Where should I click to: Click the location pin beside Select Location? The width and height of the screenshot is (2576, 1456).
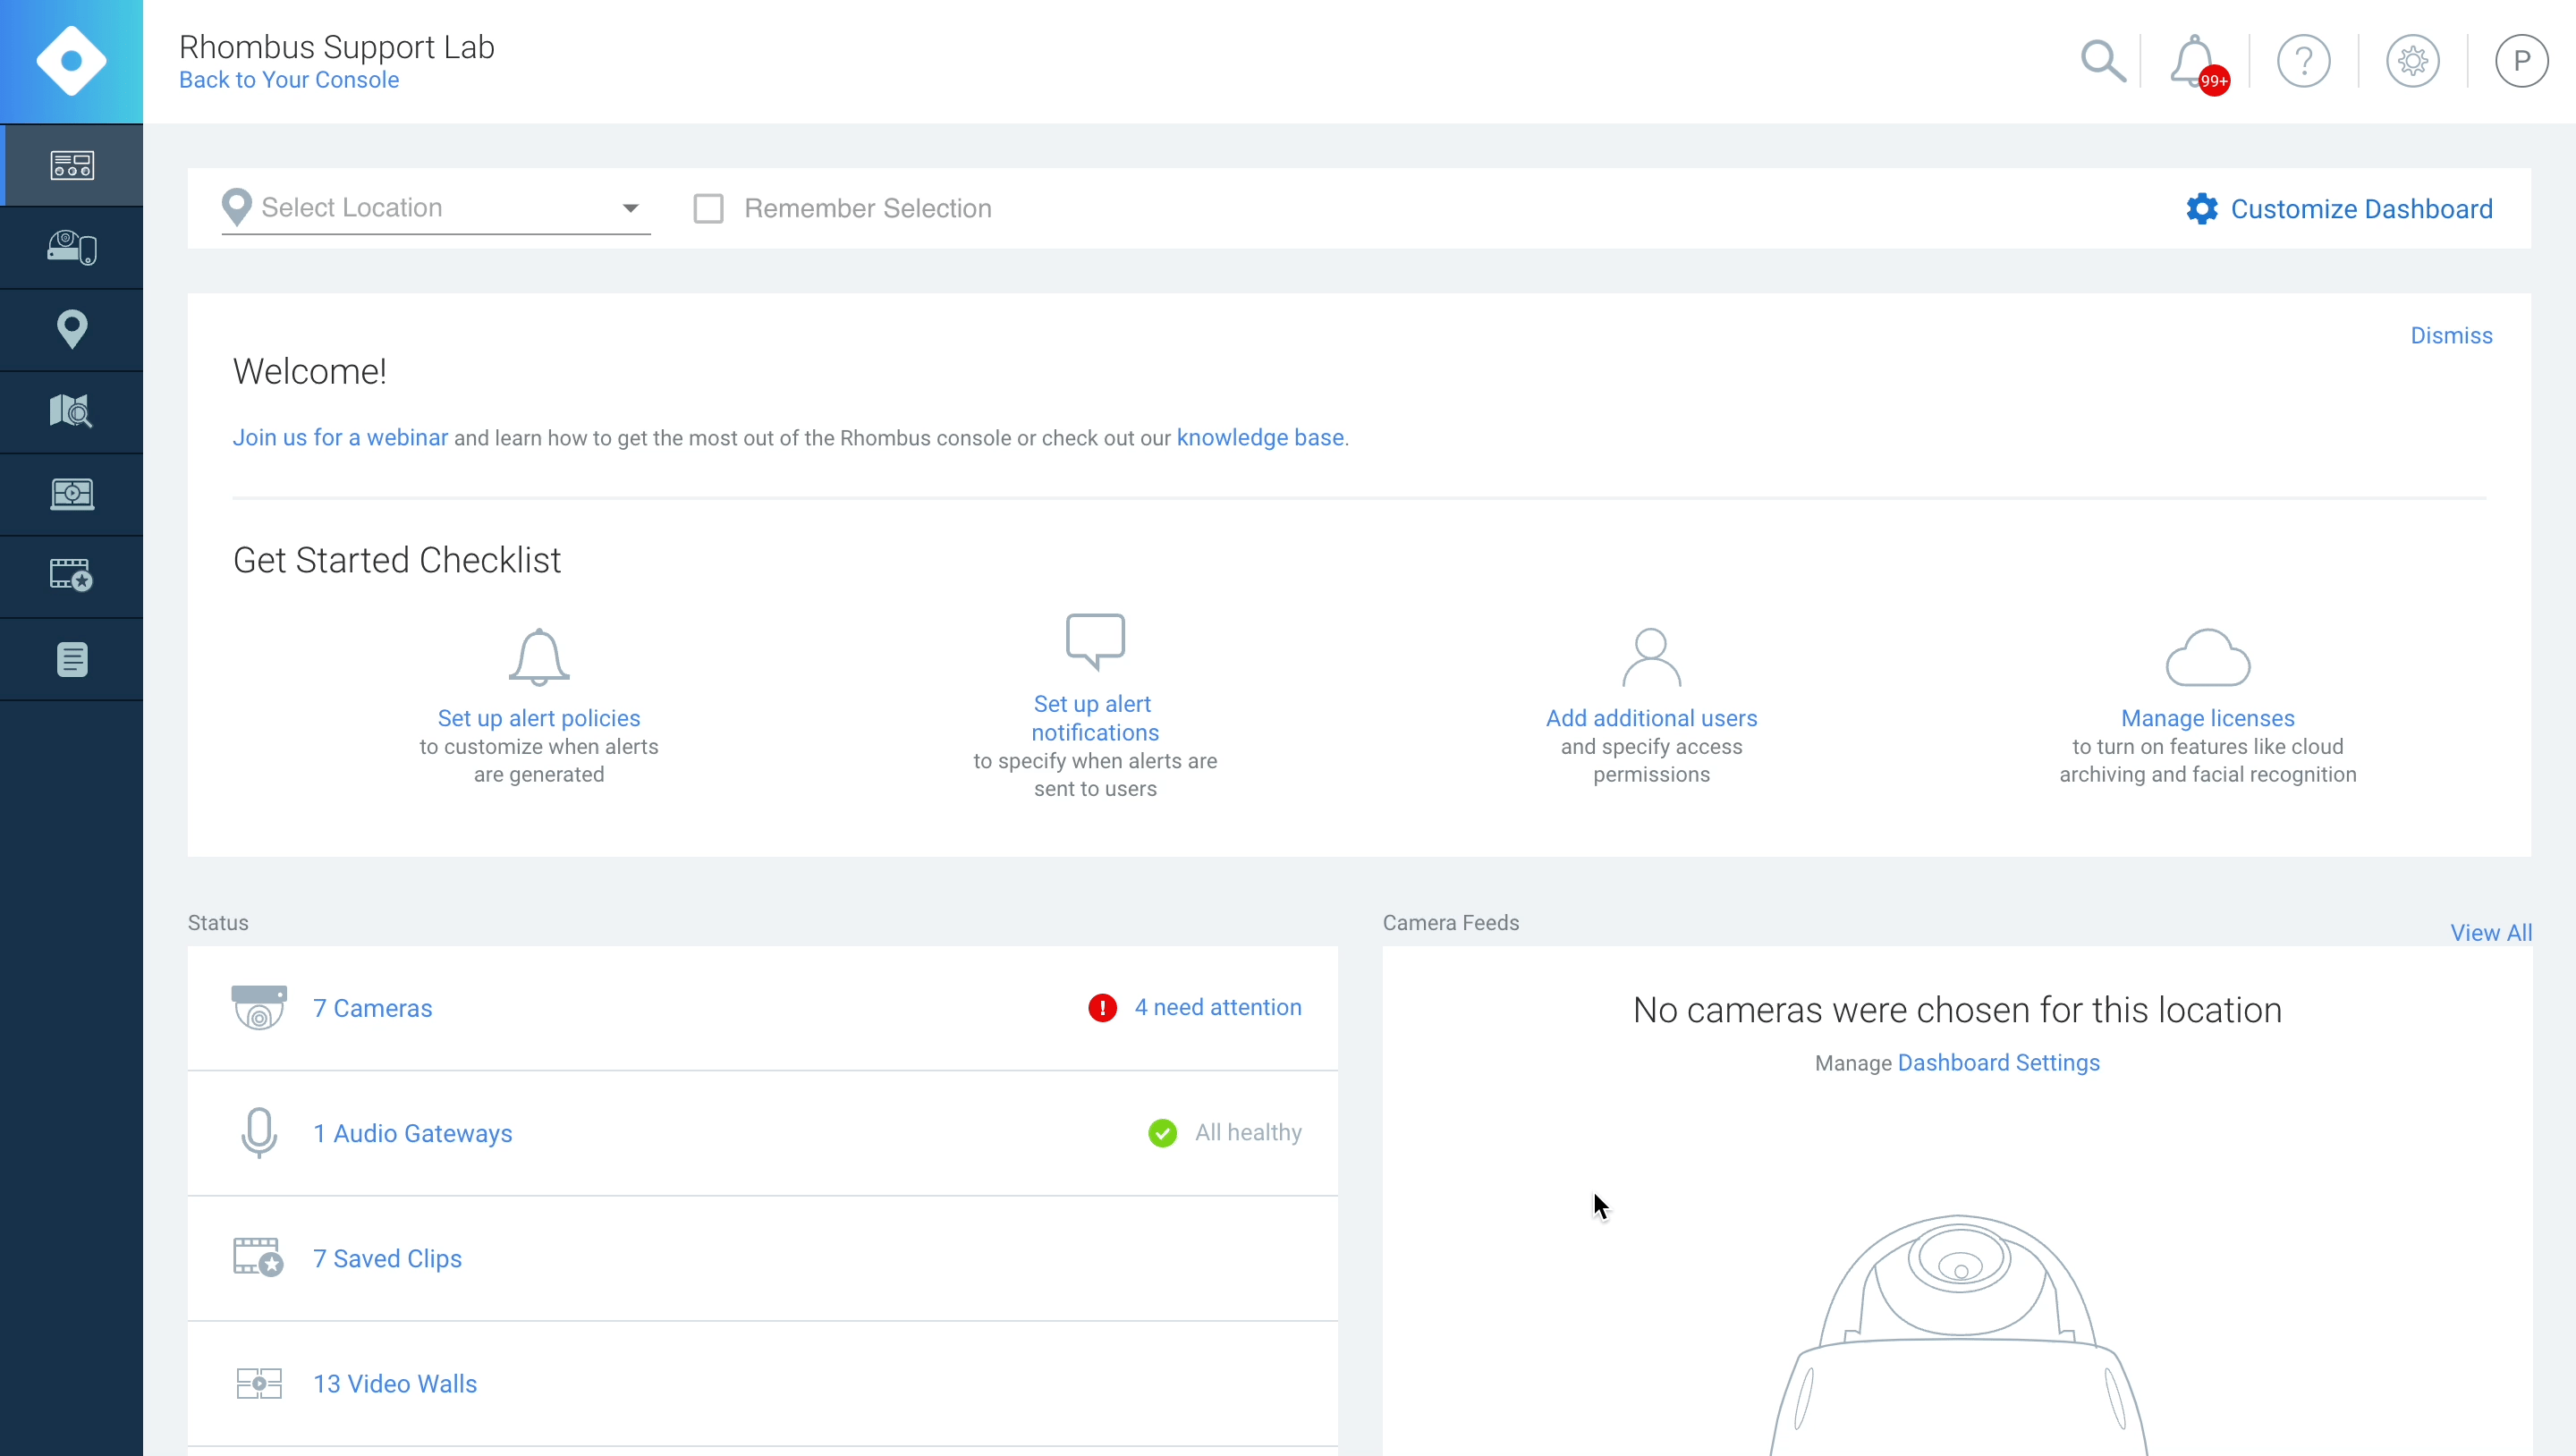tap(236, 207)
